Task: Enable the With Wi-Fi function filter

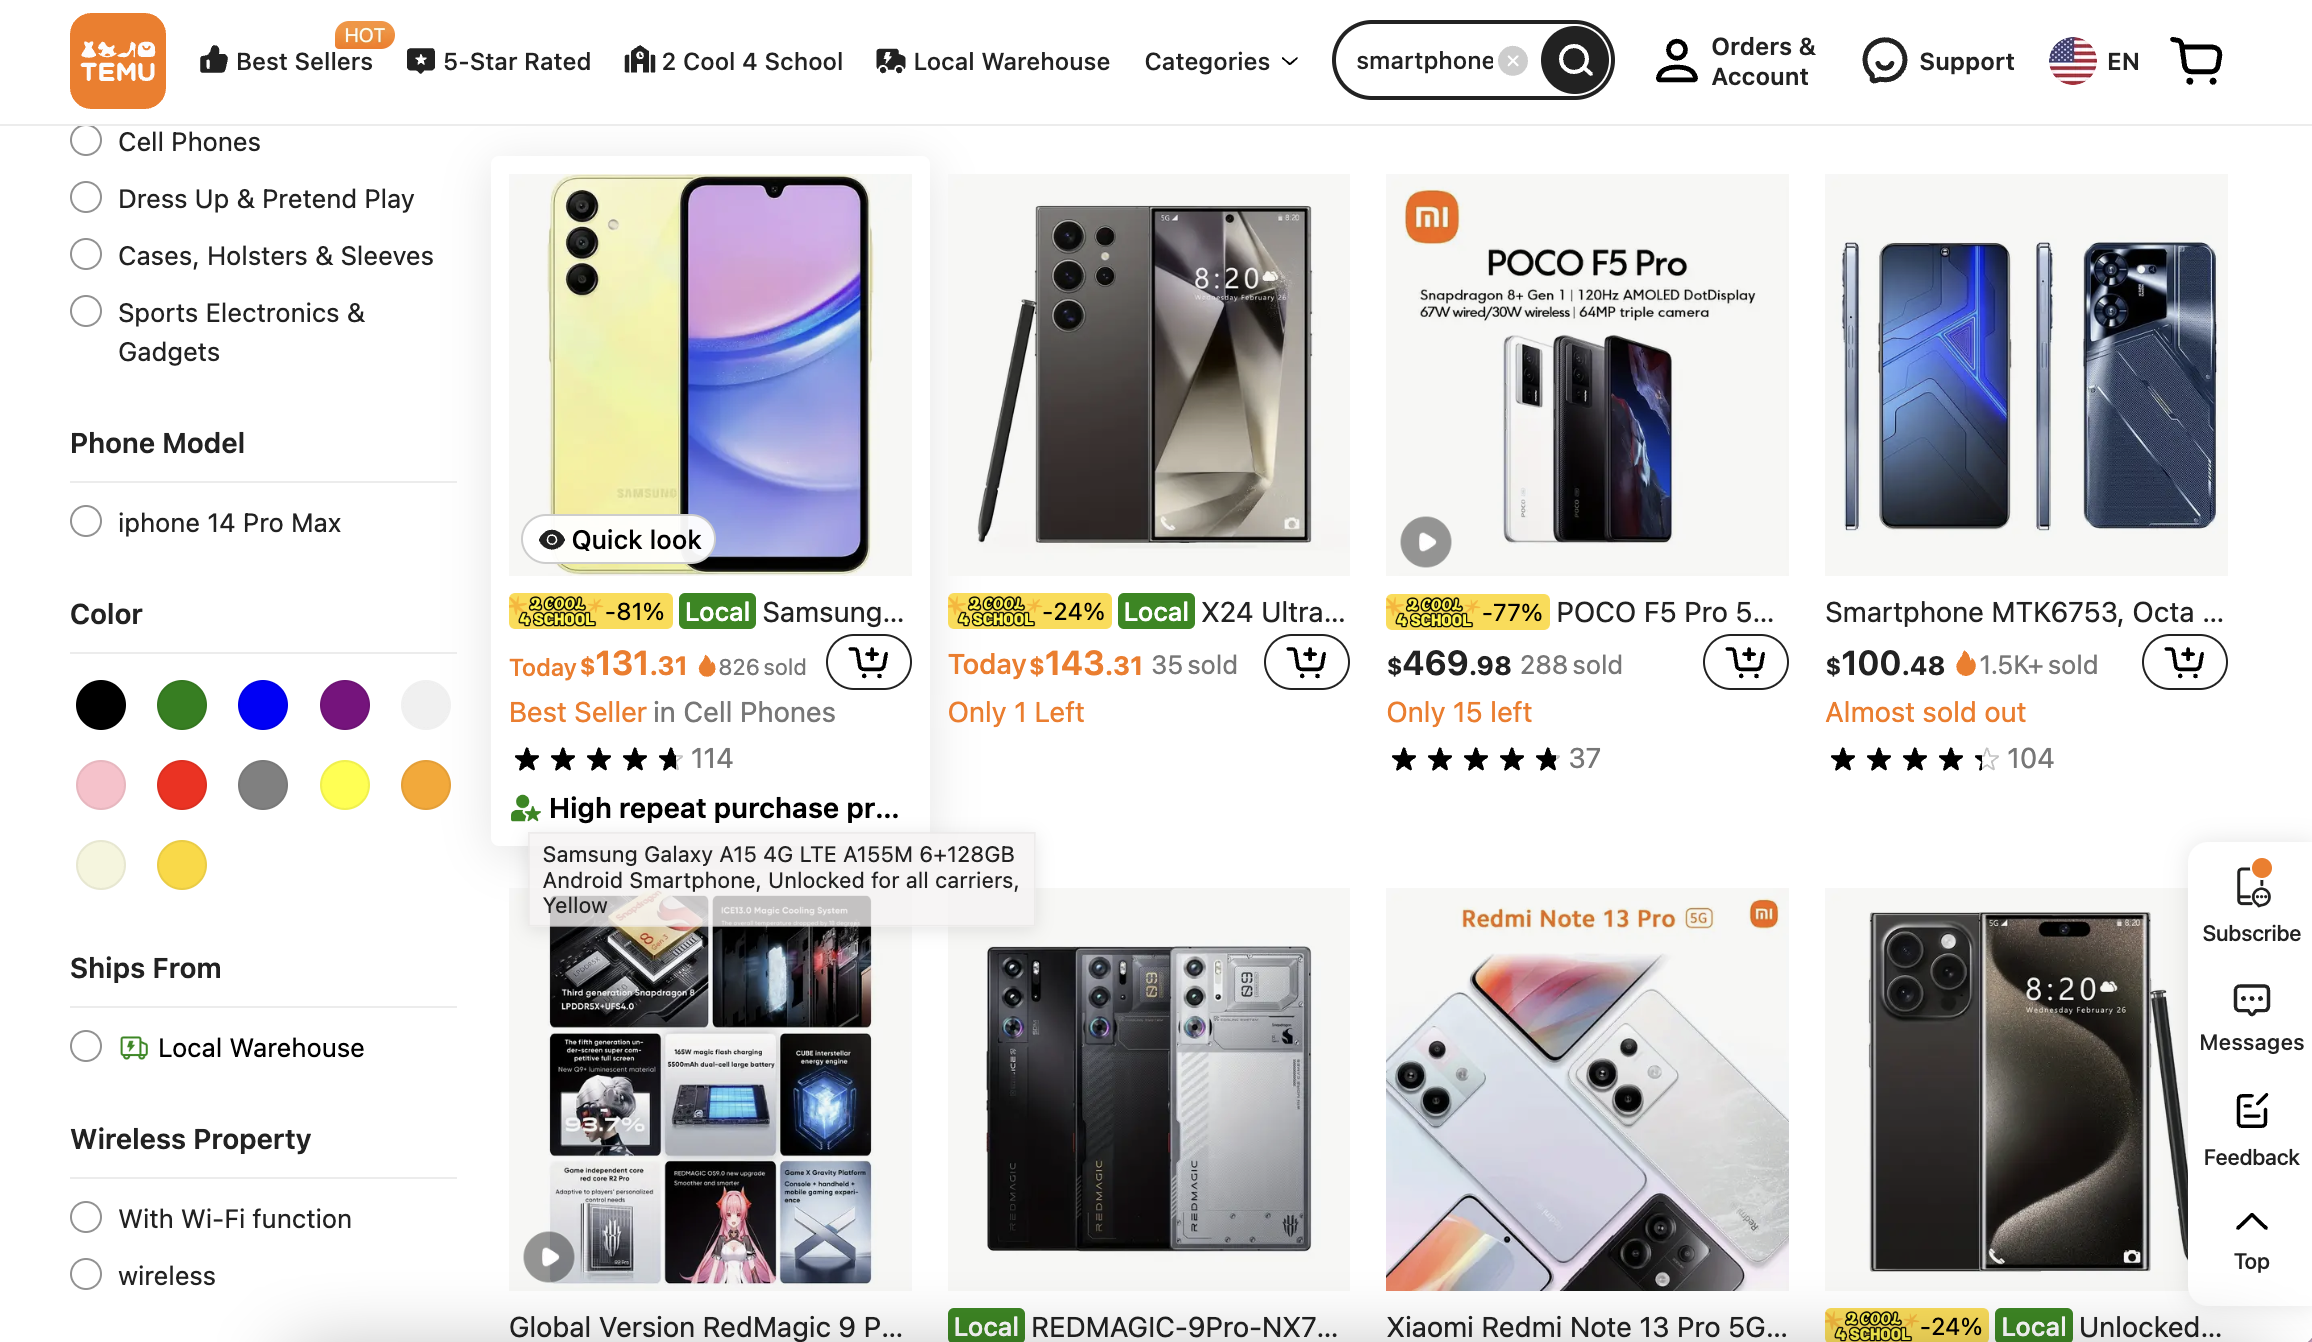Action: pyautogui.click(x=86, y=1217)
